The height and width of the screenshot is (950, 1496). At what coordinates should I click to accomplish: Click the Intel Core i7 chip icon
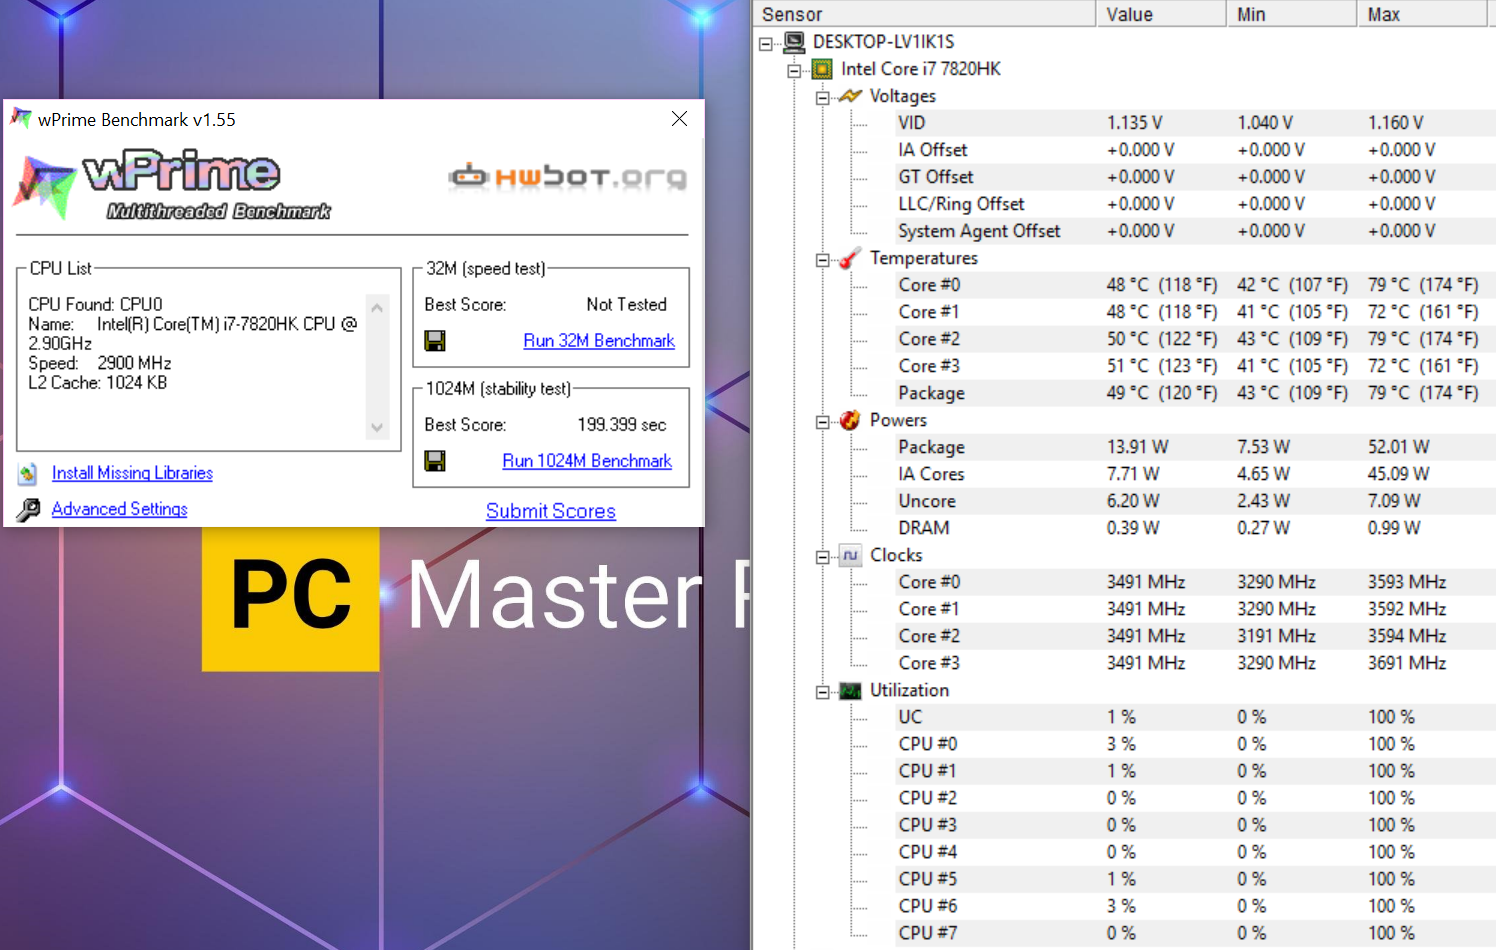(822, 69)
